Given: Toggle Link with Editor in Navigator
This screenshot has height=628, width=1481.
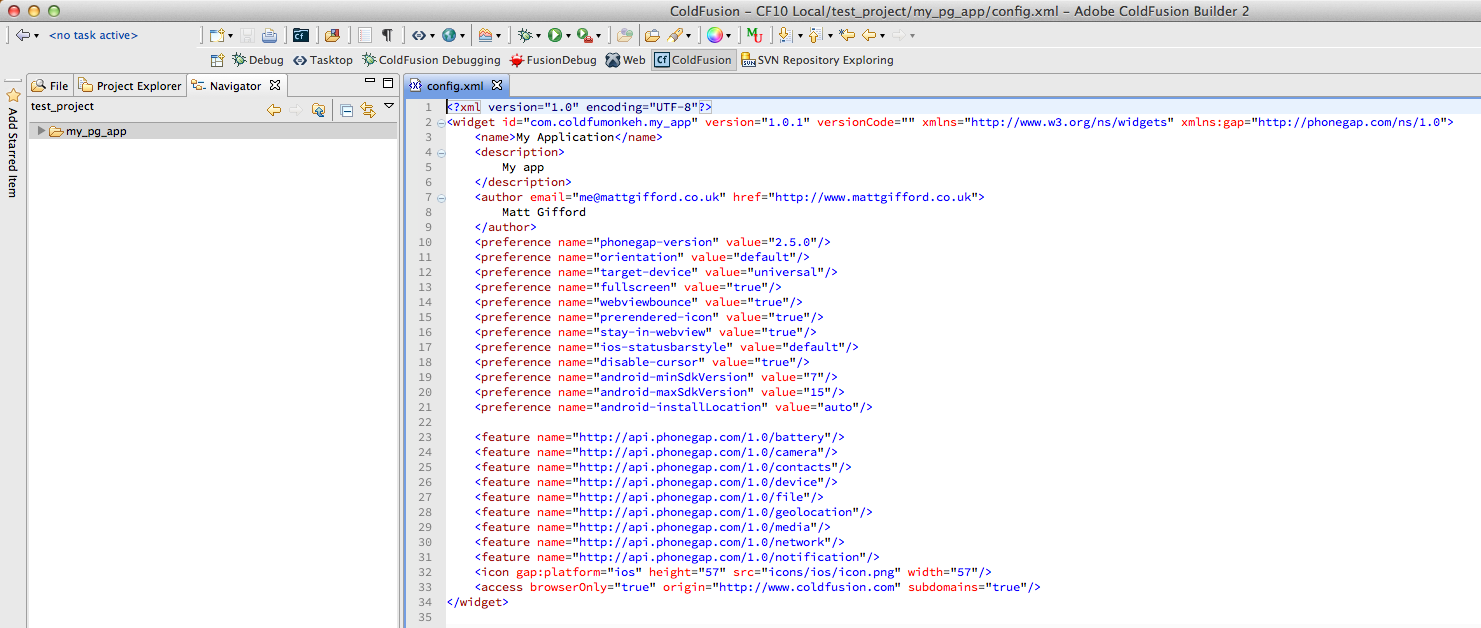Looking at the screenshot, I should [x=368, y=110].
